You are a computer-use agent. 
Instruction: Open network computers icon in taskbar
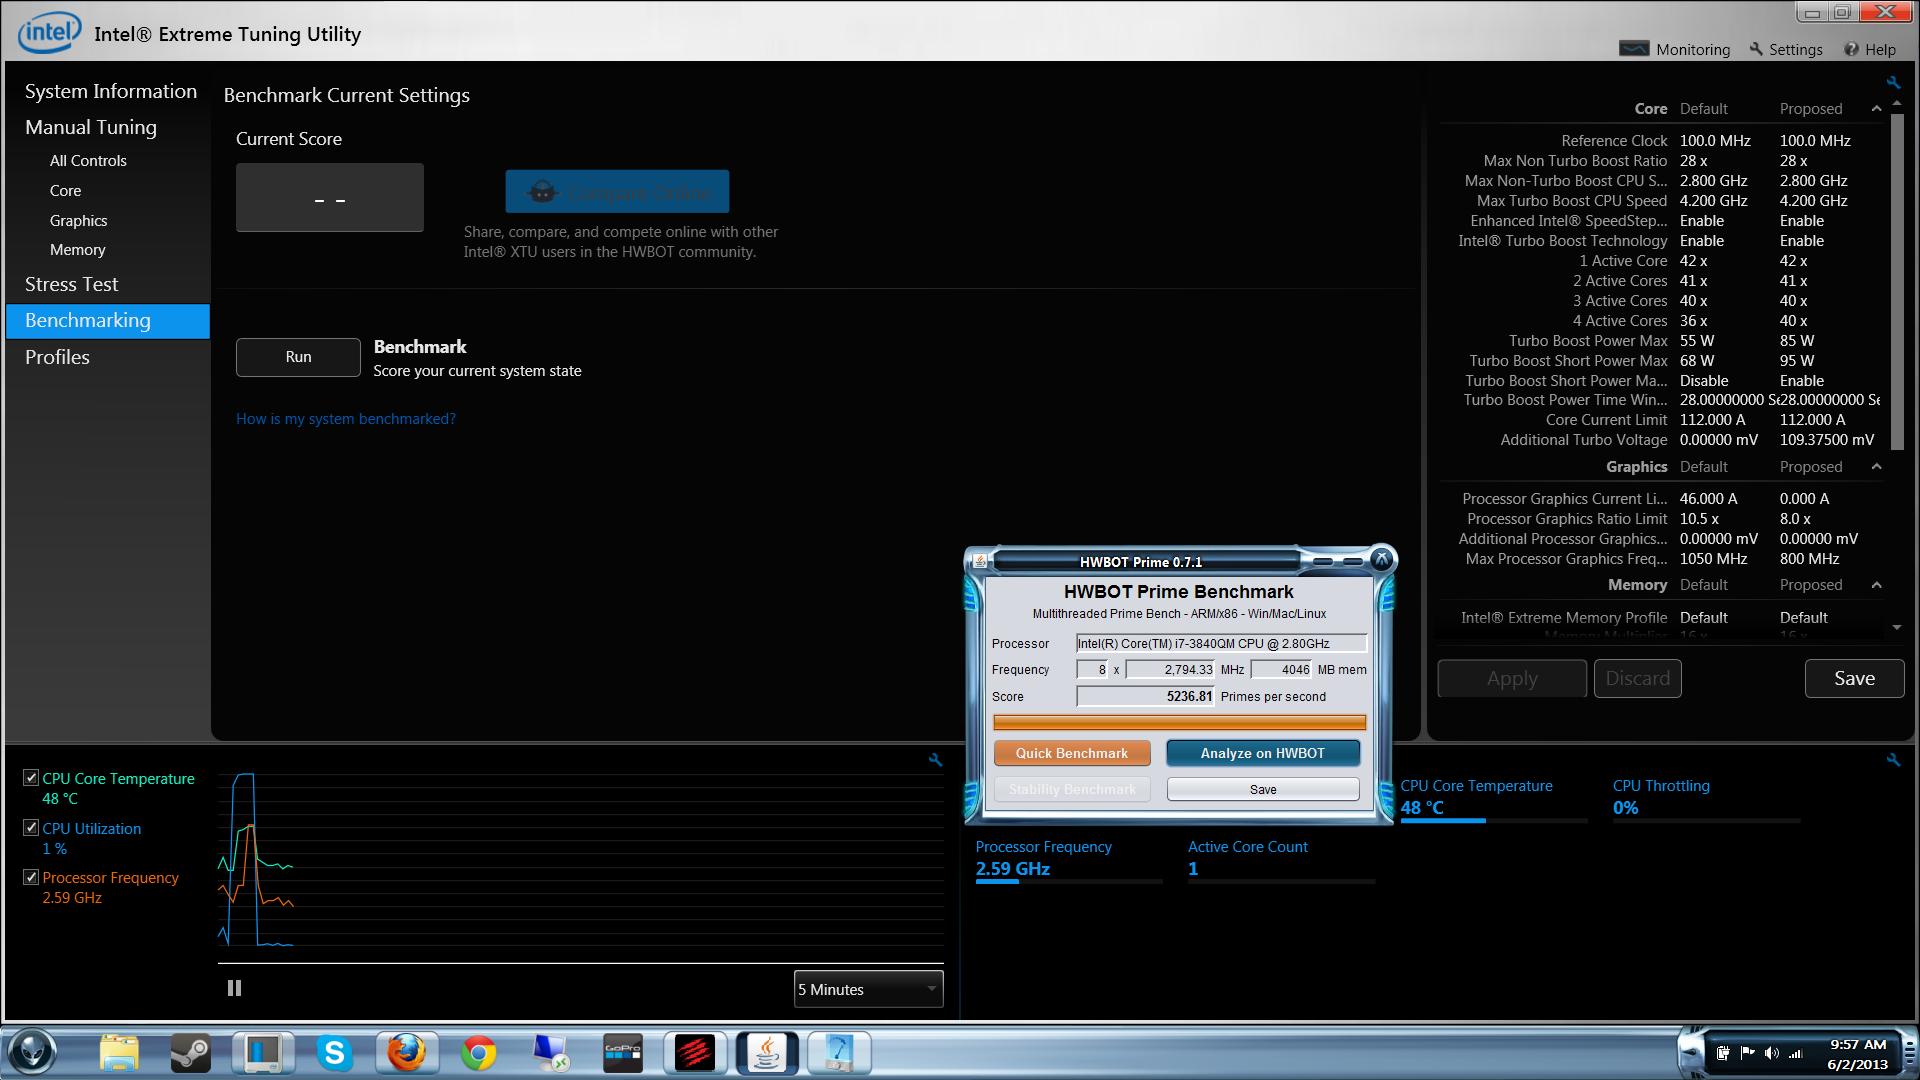pyautogui.click(x=551, y=1053)
